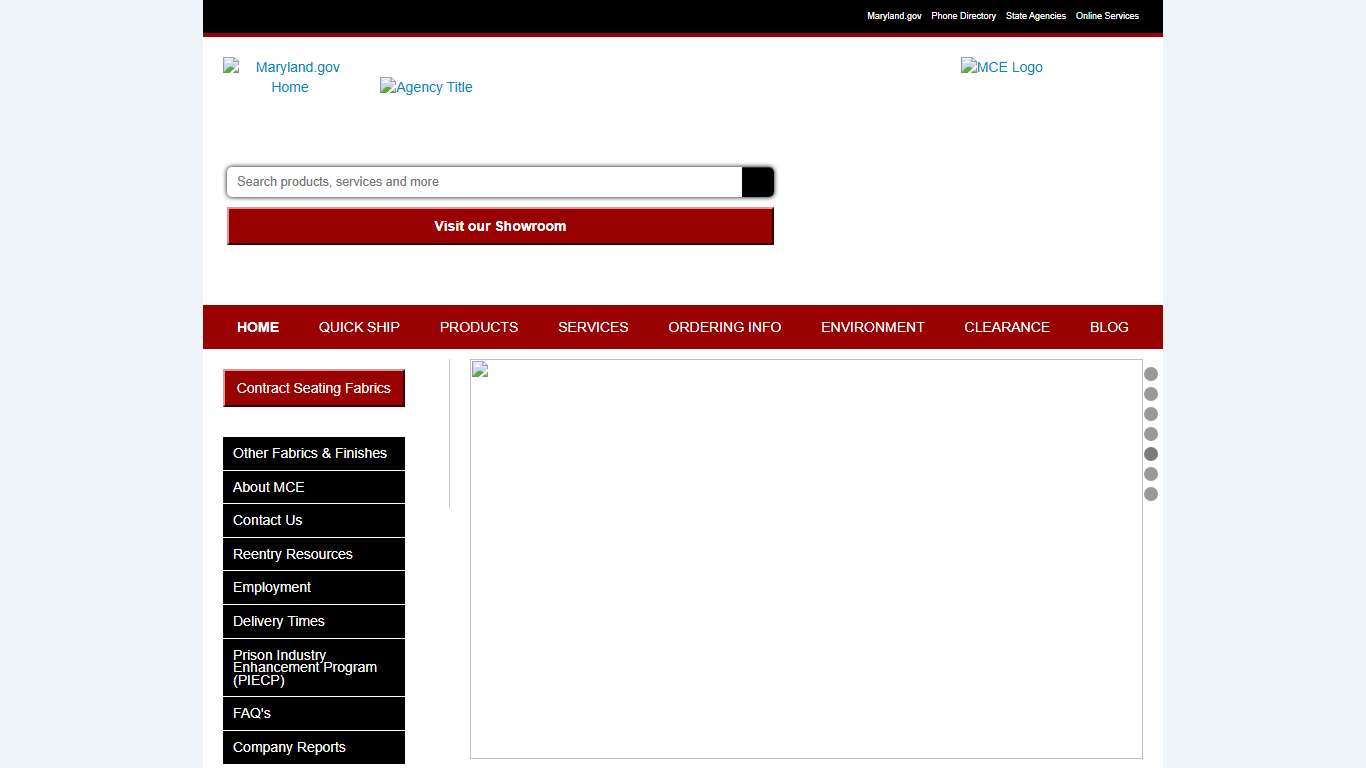The height and width of the screenshot is (768, 1366).
Task: Select the last slideshow dot indicator
Action: click(1151, 494)
